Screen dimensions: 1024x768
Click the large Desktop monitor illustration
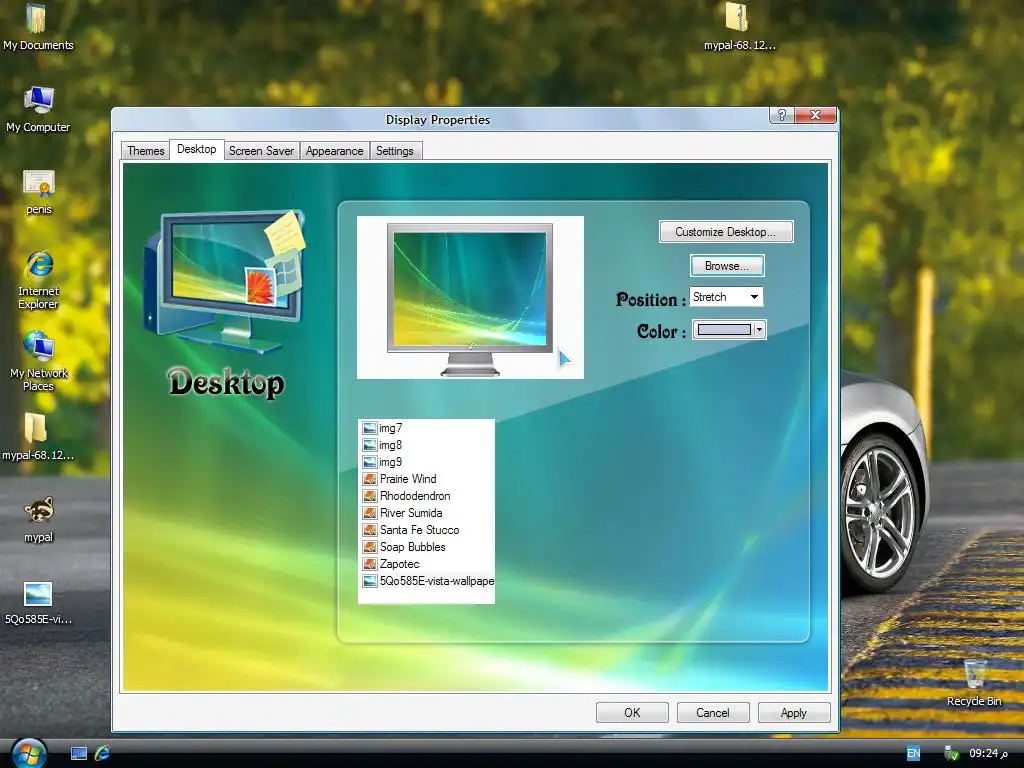point(225,281)
